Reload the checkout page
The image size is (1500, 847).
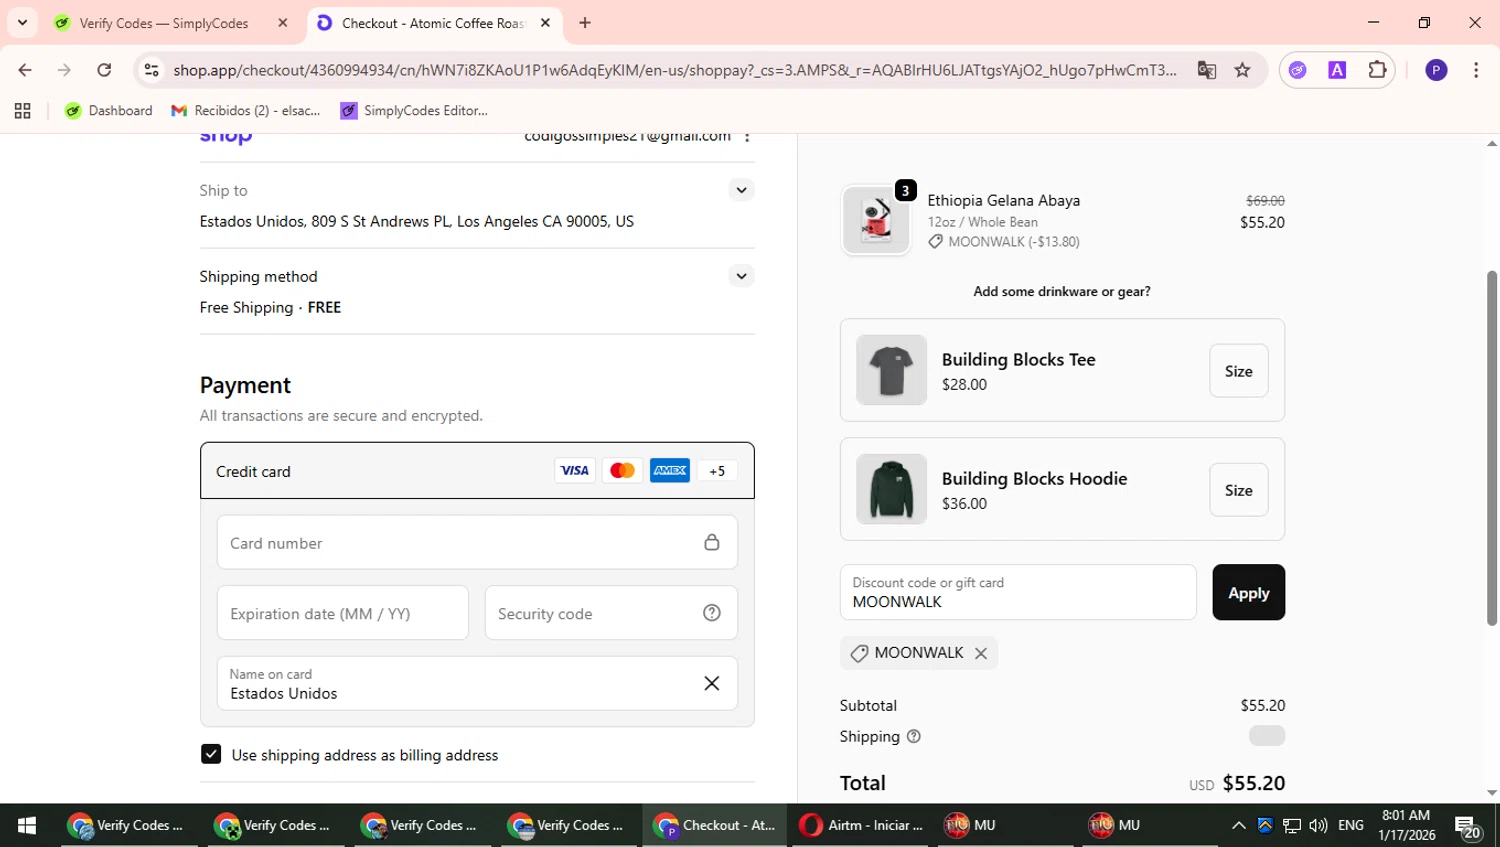[104, 70]
